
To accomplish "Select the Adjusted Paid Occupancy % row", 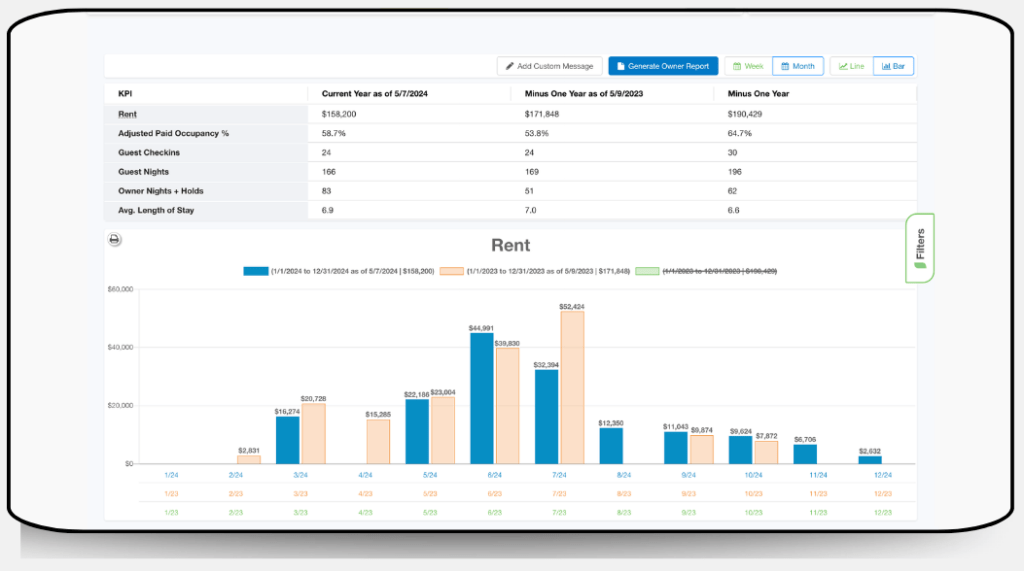I will [173, 133].
